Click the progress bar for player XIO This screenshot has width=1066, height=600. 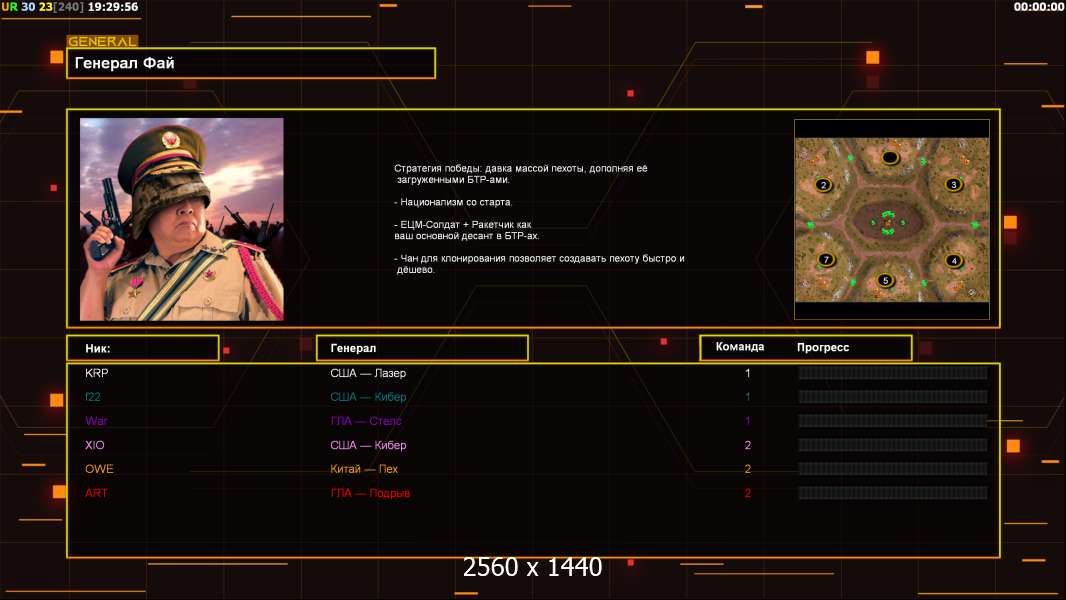tap(892, 445)
